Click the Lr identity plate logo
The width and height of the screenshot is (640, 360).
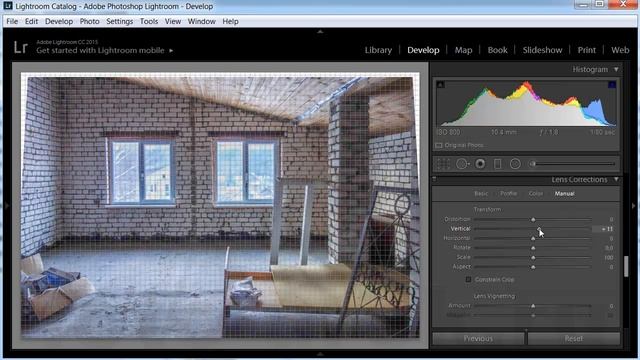coord(20,48)
